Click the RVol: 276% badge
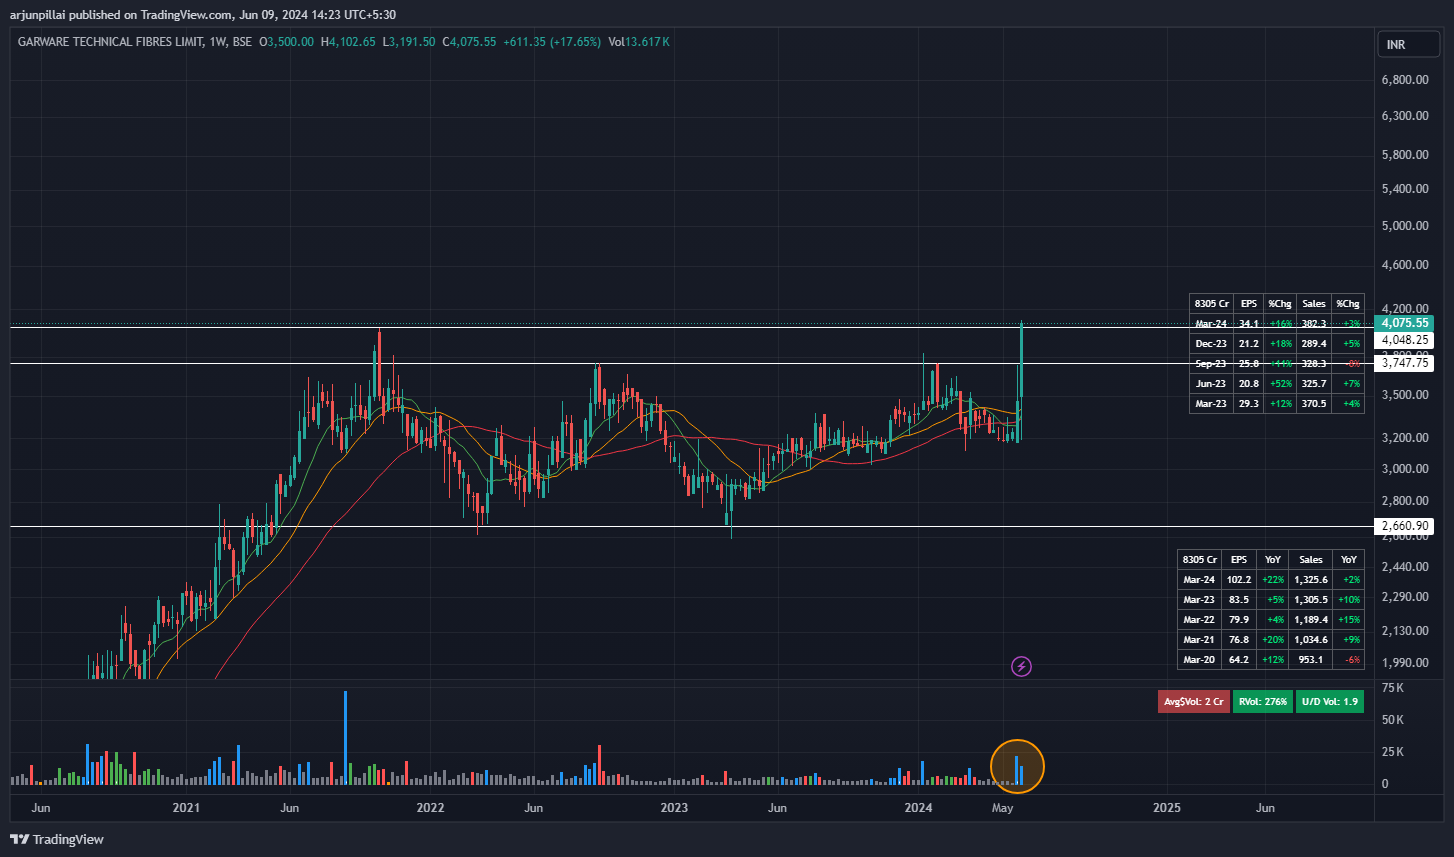Viewport: 1454px width, 857px height. click(1262, 701)
